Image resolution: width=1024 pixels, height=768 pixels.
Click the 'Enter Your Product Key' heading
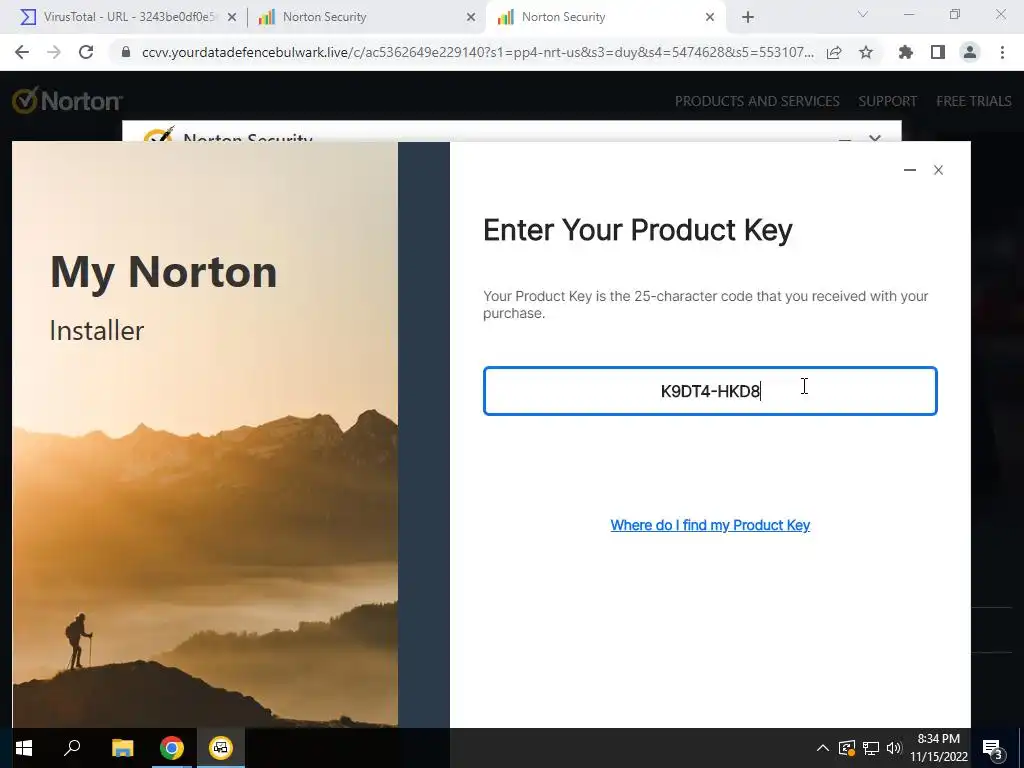638,231
